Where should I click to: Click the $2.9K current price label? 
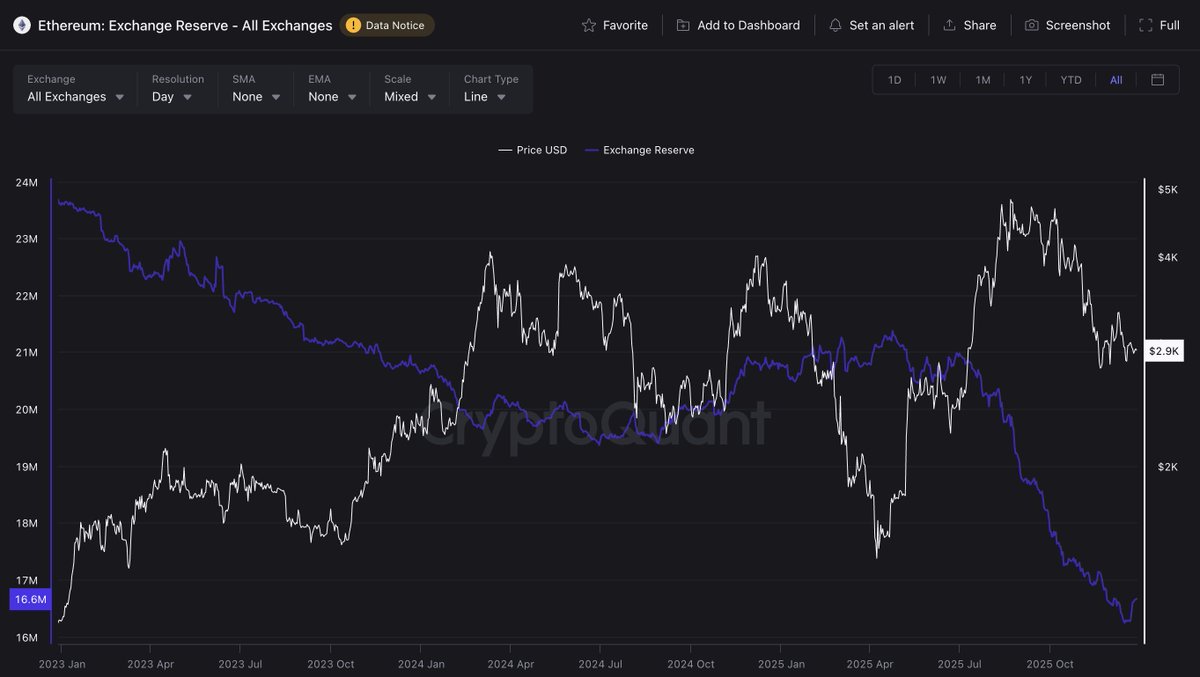click(1164, 351)
